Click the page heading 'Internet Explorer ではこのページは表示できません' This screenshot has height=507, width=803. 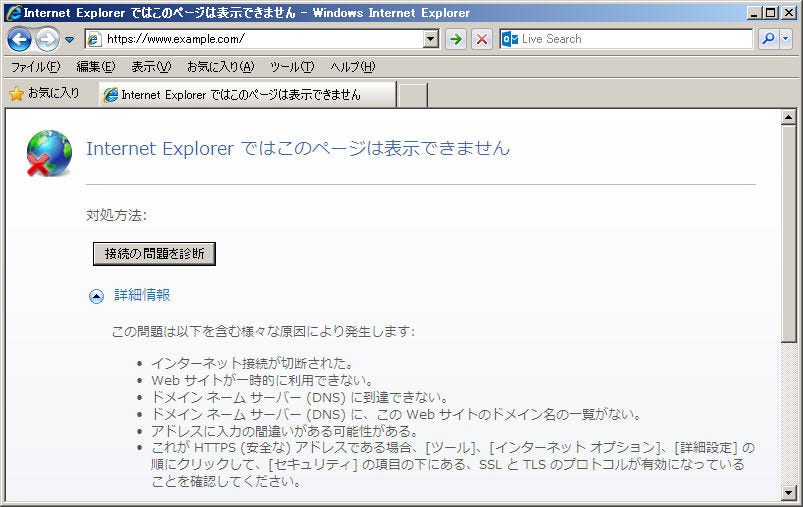click(298, 149)
